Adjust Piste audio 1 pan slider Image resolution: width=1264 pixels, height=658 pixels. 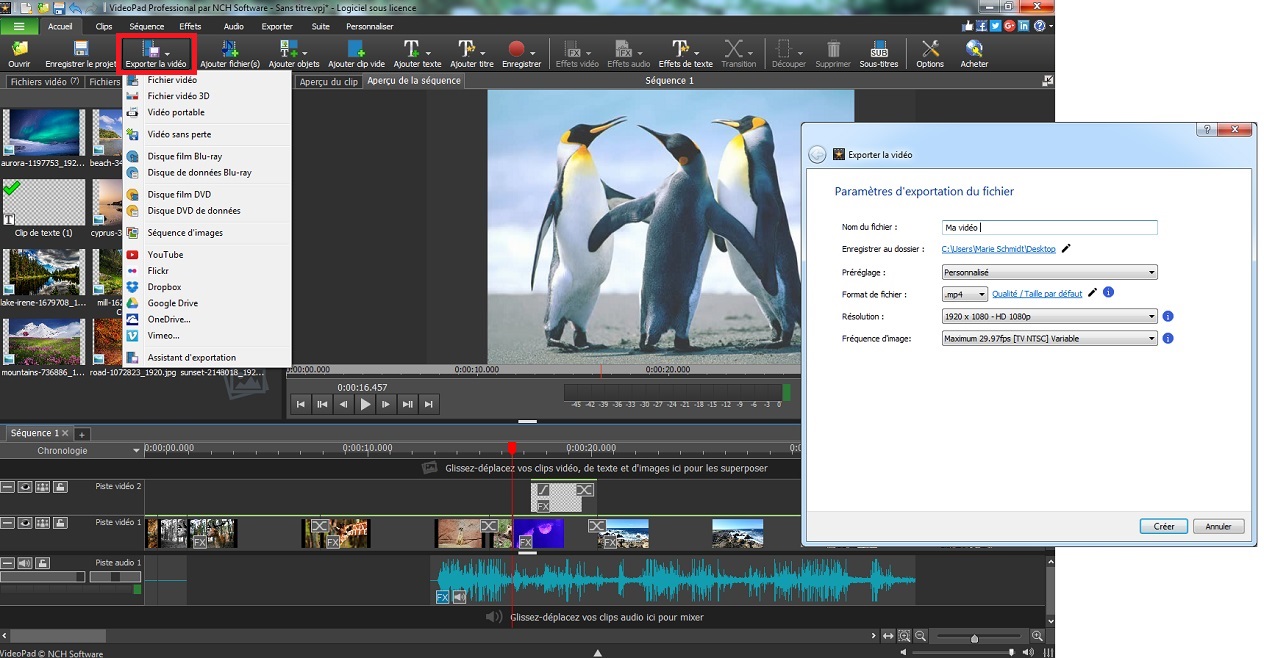pyautogui.click(x=114, y=577)
